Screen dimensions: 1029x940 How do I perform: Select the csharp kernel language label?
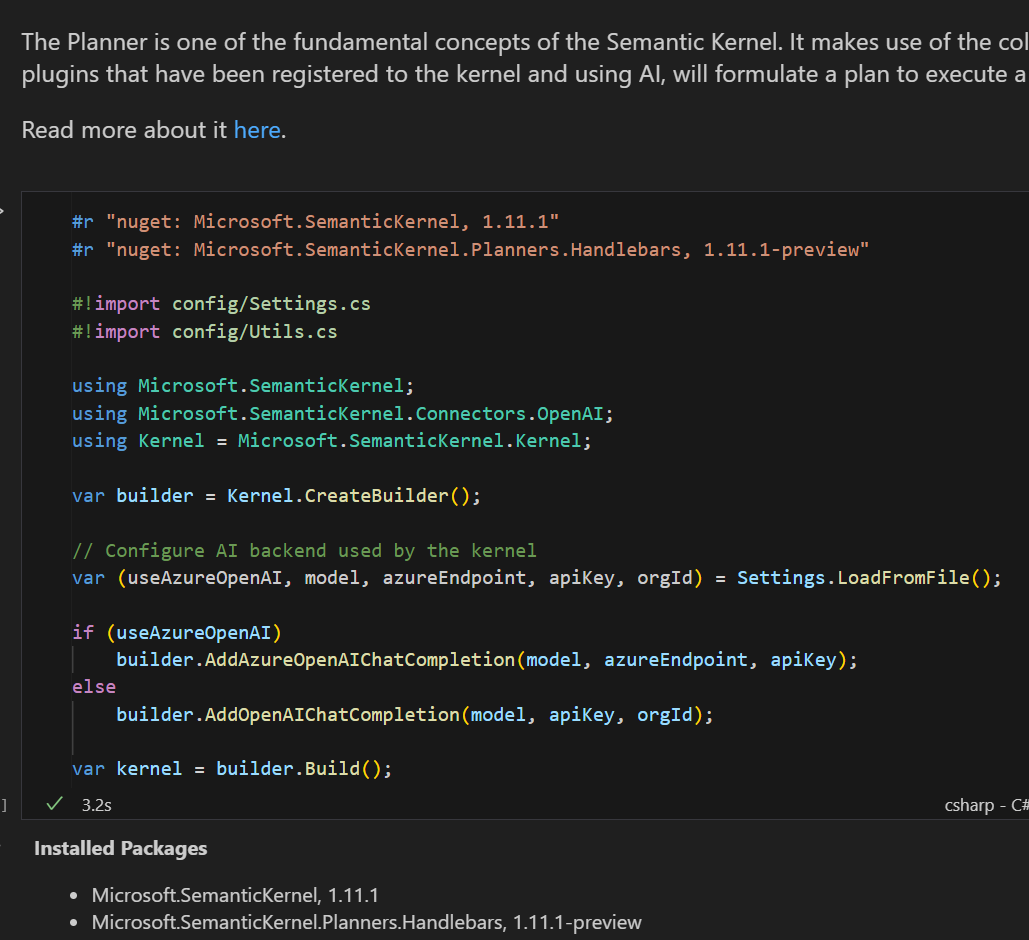pos(986,805)
